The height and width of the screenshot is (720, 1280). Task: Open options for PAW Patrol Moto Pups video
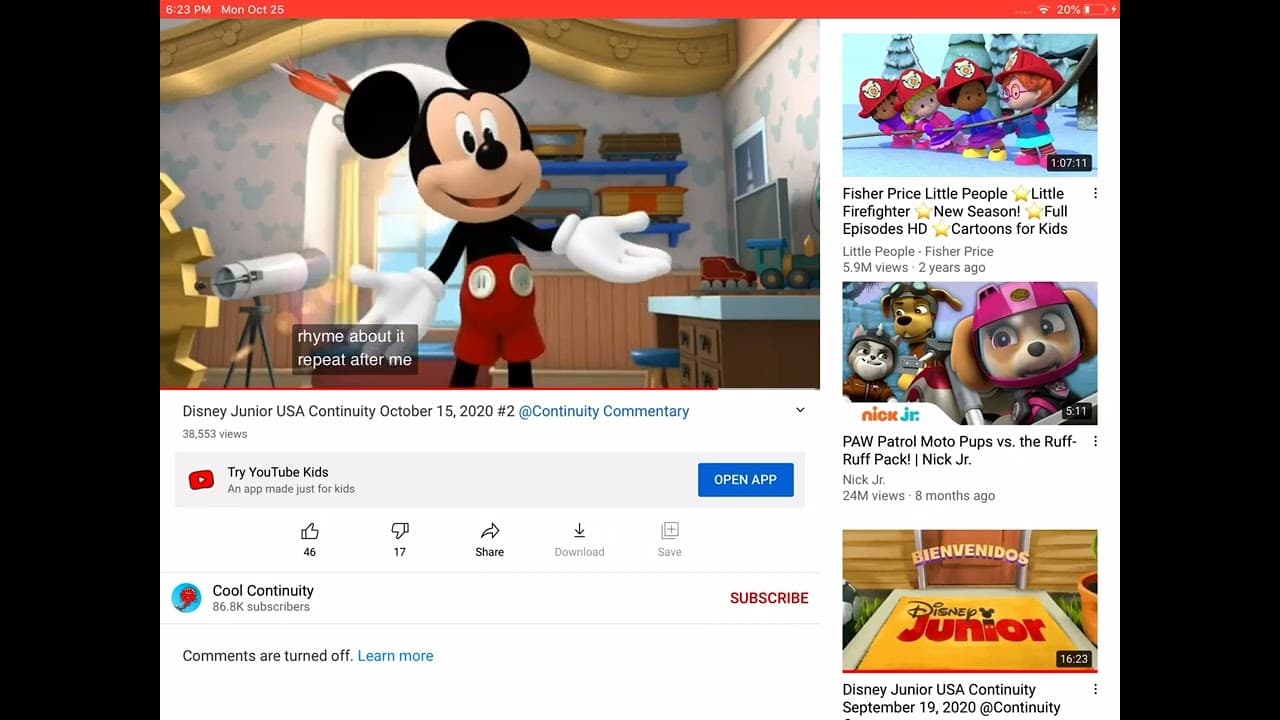click(1095, 442)
